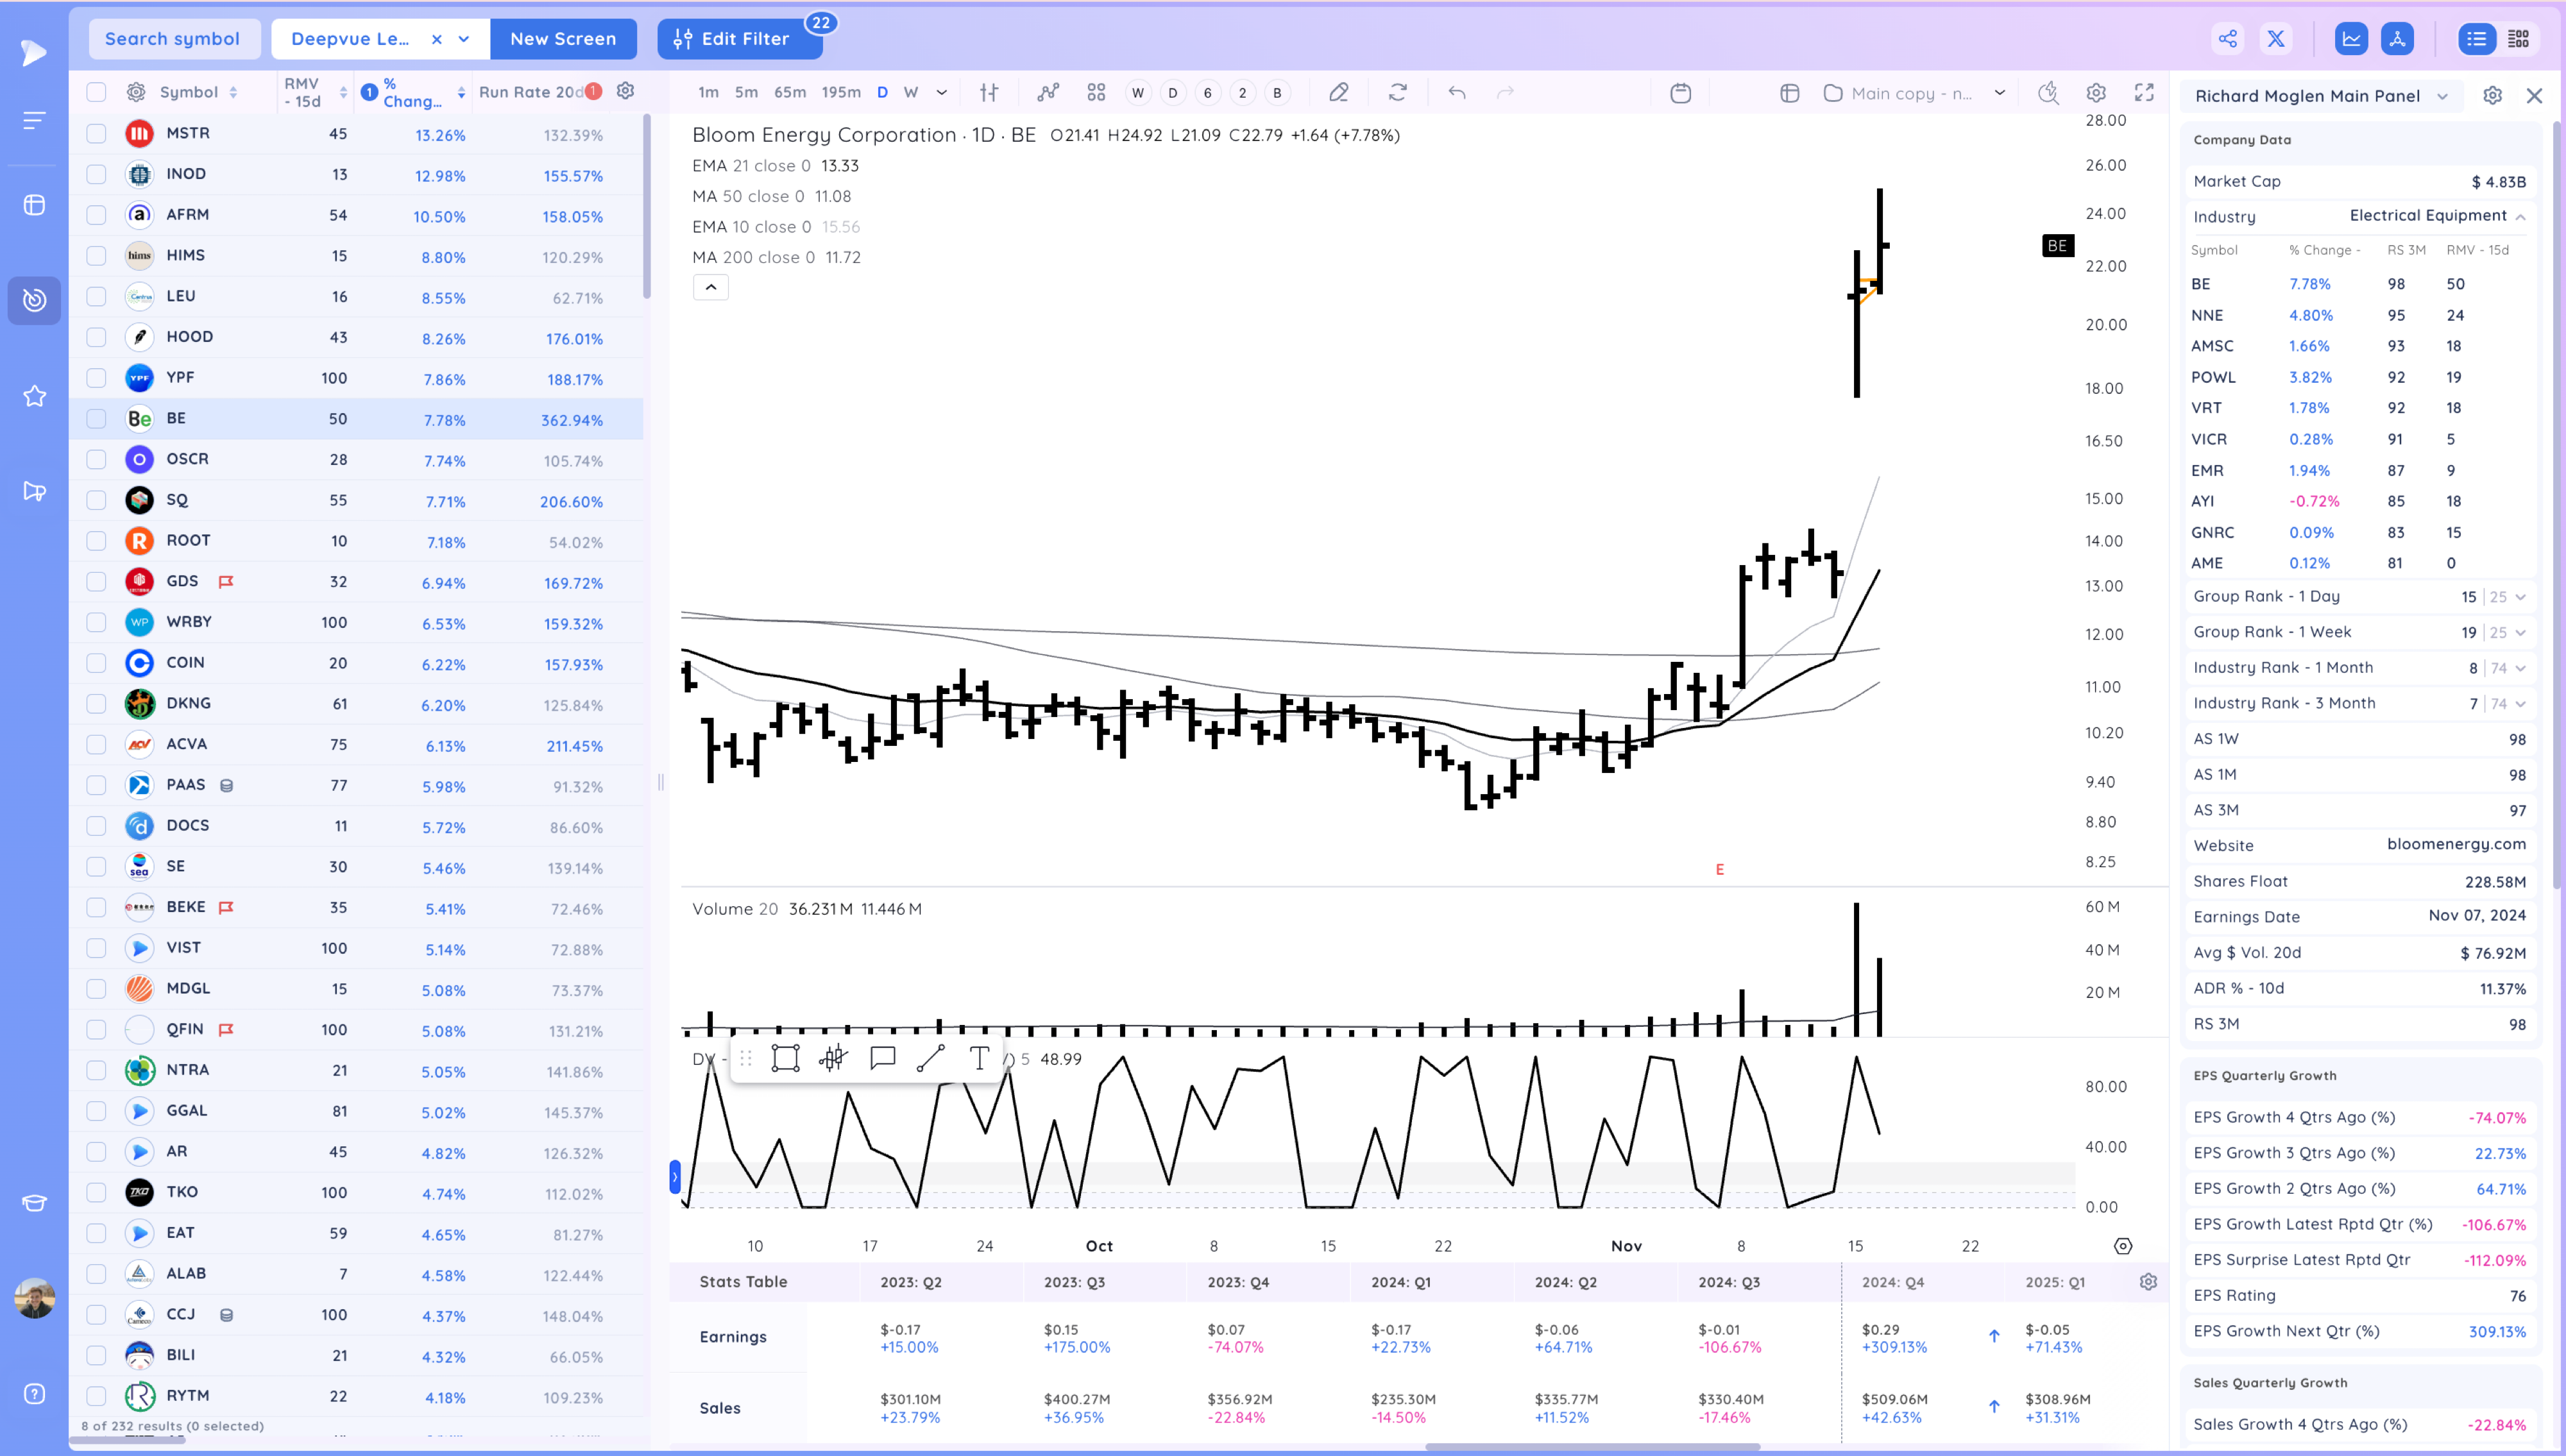Check the HOOD row checkbox
Image resolution: width=2566 pixels, height=1456 pixels.
click(x=96, y=337)
